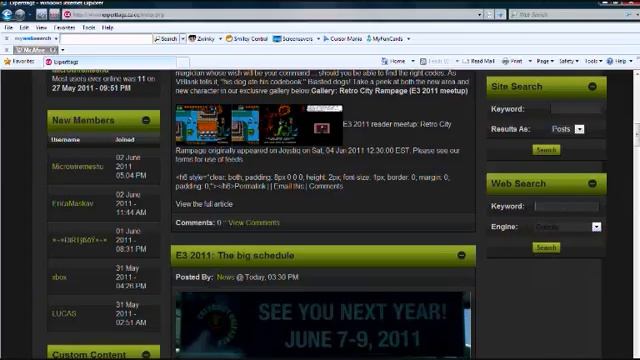The height and width of the screenshot is (360, 640).
Task: Collapse the Site Search panel
Action: pyautogui.click(x=592, y=87)
